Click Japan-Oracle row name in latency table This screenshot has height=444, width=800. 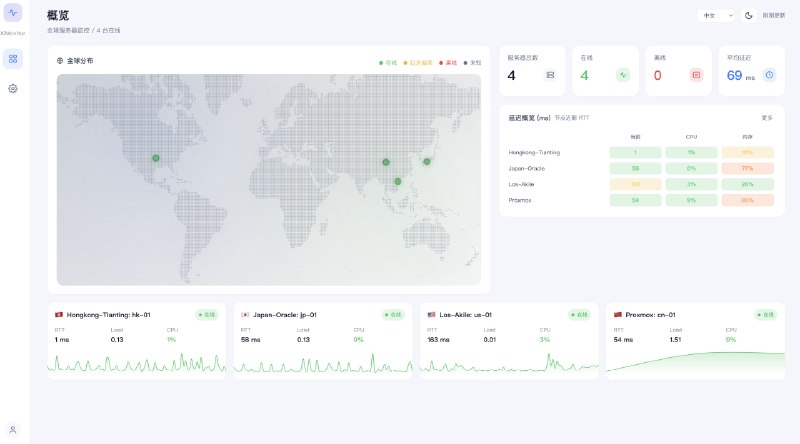tap(527, 168)
